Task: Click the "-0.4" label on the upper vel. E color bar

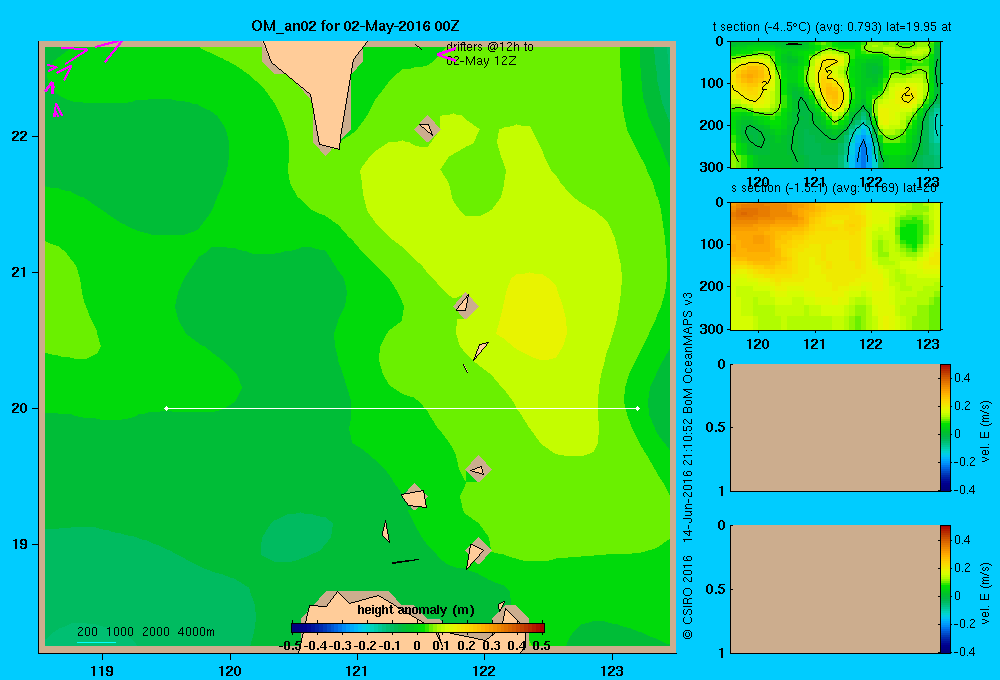Action: [964, 490]
